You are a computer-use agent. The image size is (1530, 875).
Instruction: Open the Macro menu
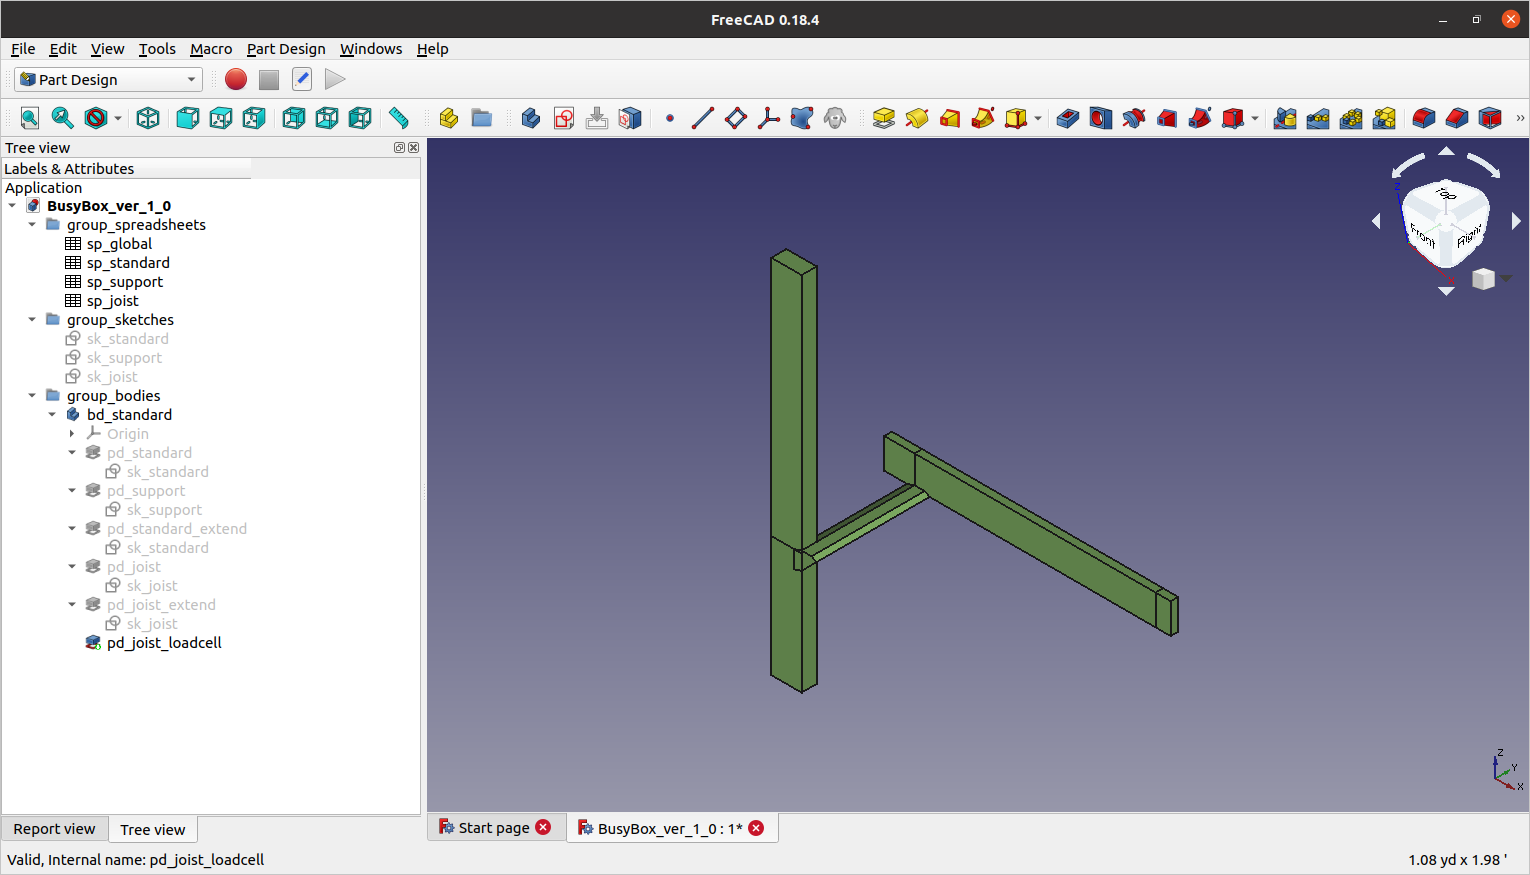point(210,49)
